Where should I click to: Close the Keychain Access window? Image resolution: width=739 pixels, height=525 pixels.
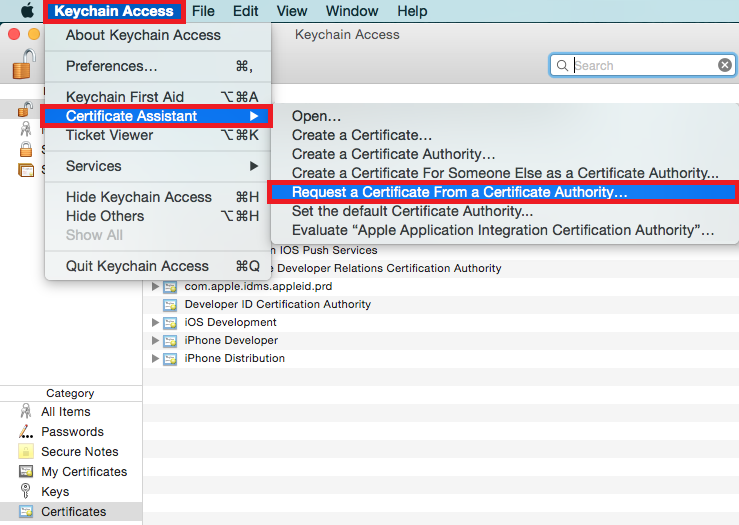click(14, 34)
